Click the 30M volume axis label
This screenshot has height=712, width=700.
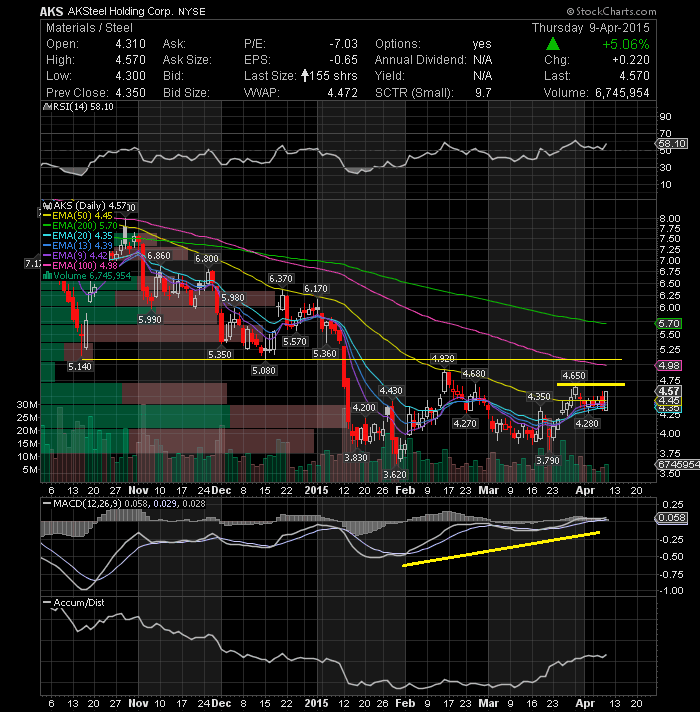tap(27, 405)
